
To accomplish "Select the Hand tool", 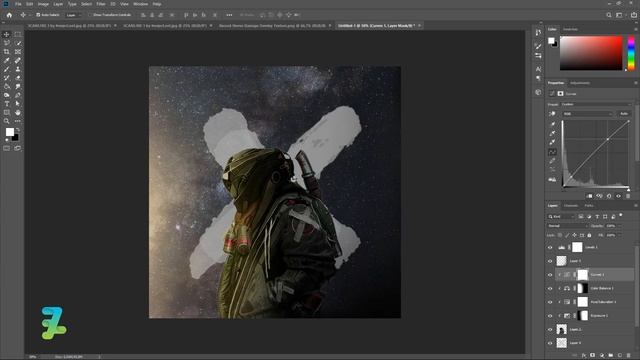I will tap(18, 113).
